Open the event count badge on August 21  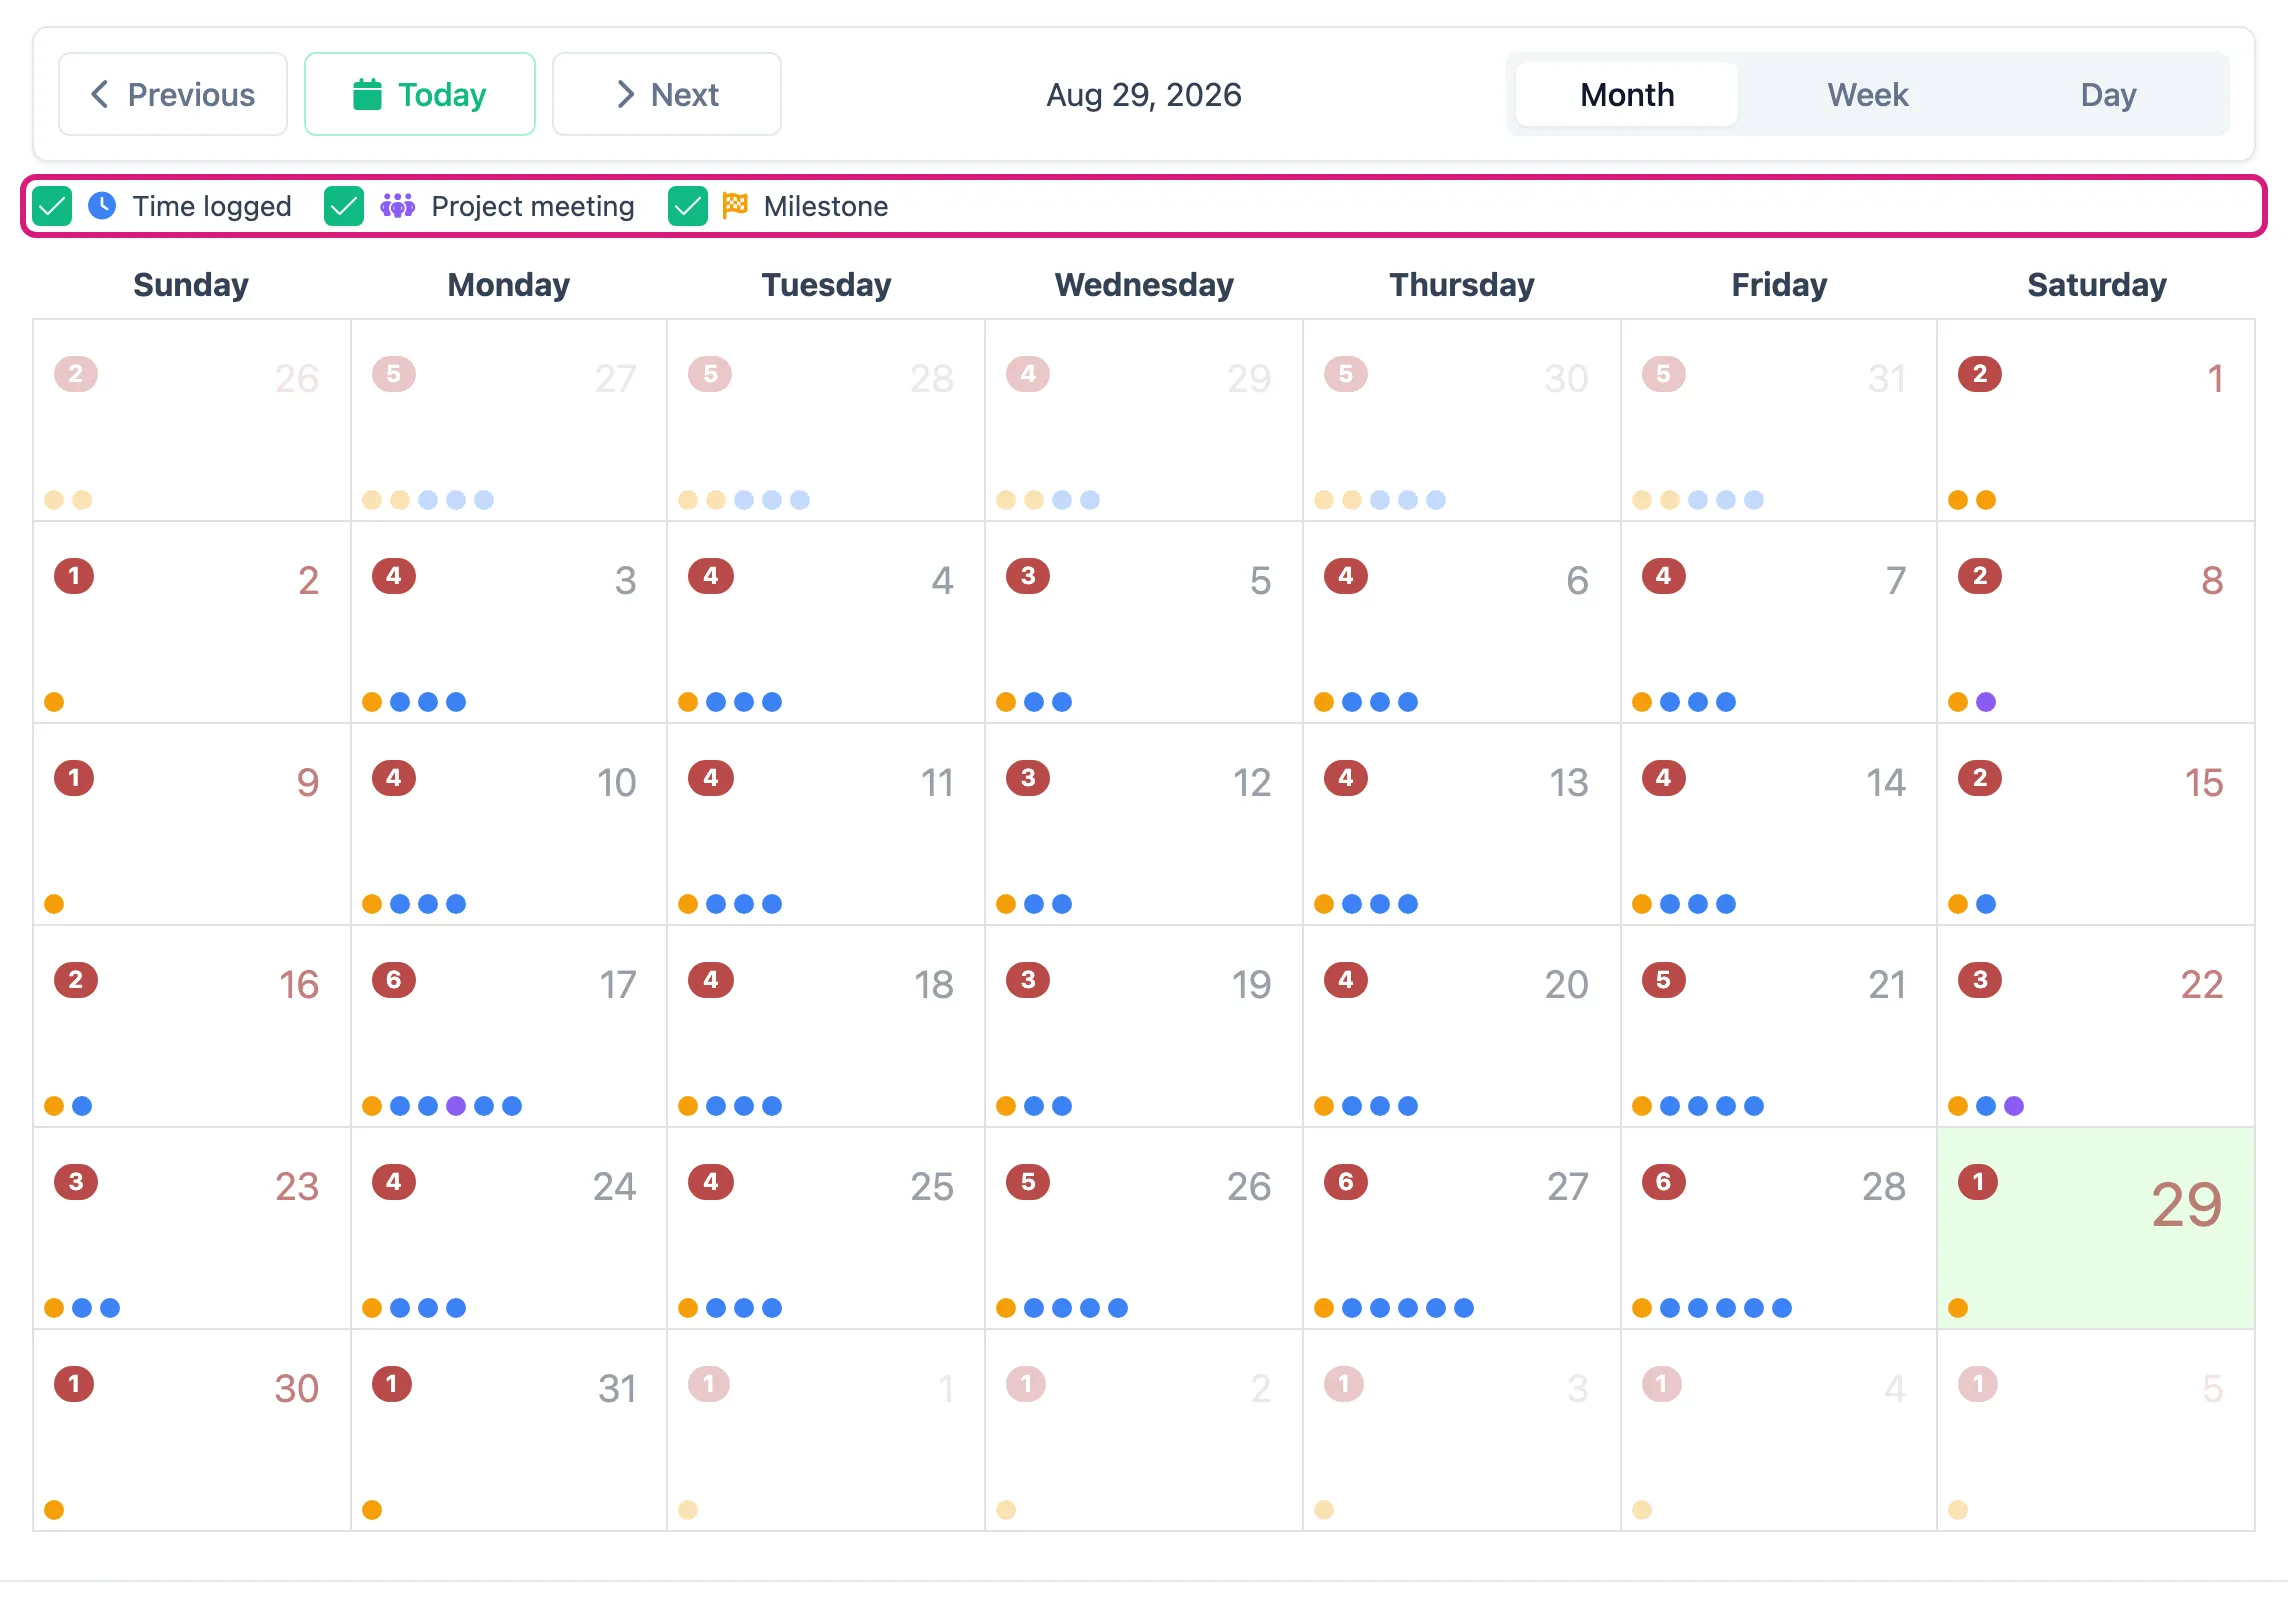coord(1664,980)
